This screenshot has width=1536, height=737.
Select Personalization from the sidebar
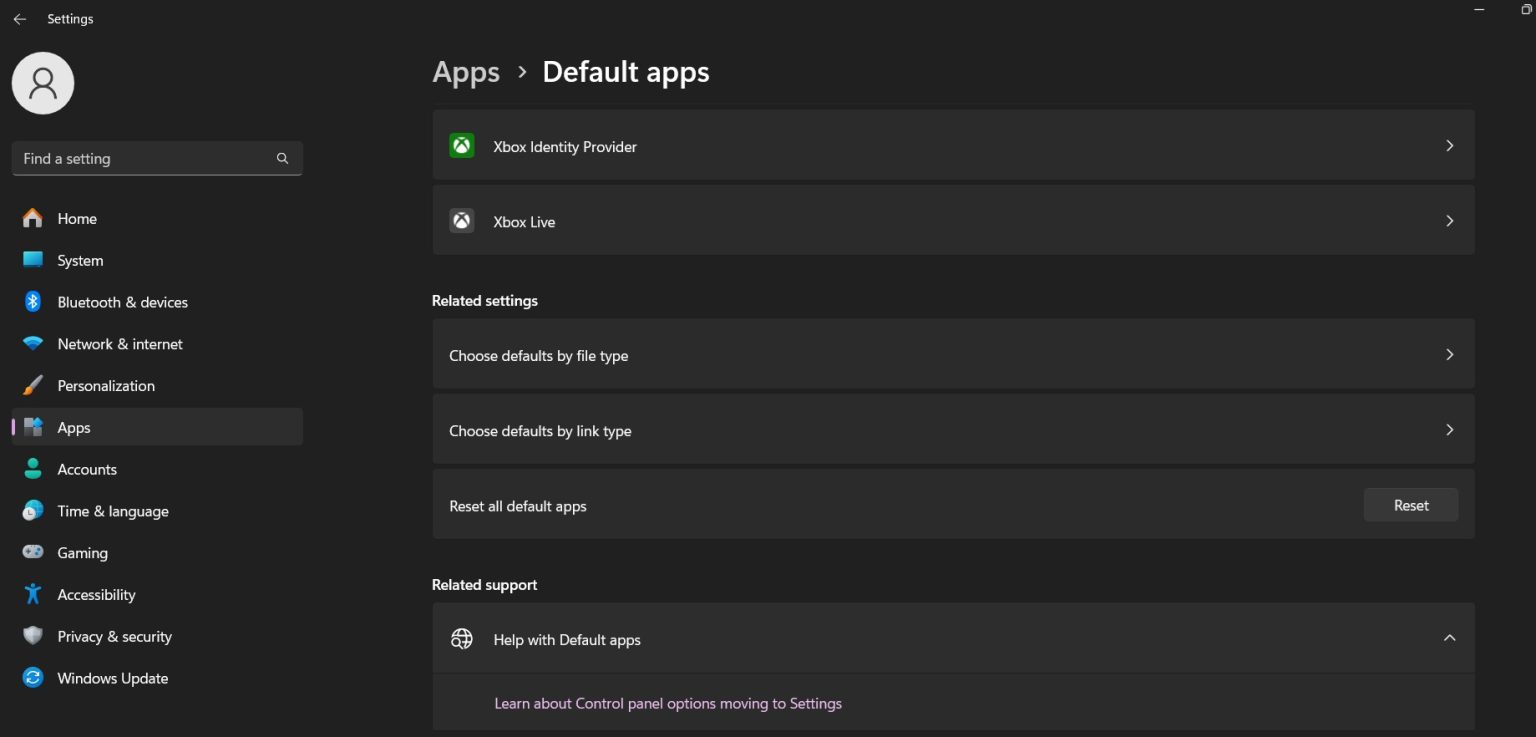pos(106,385)
